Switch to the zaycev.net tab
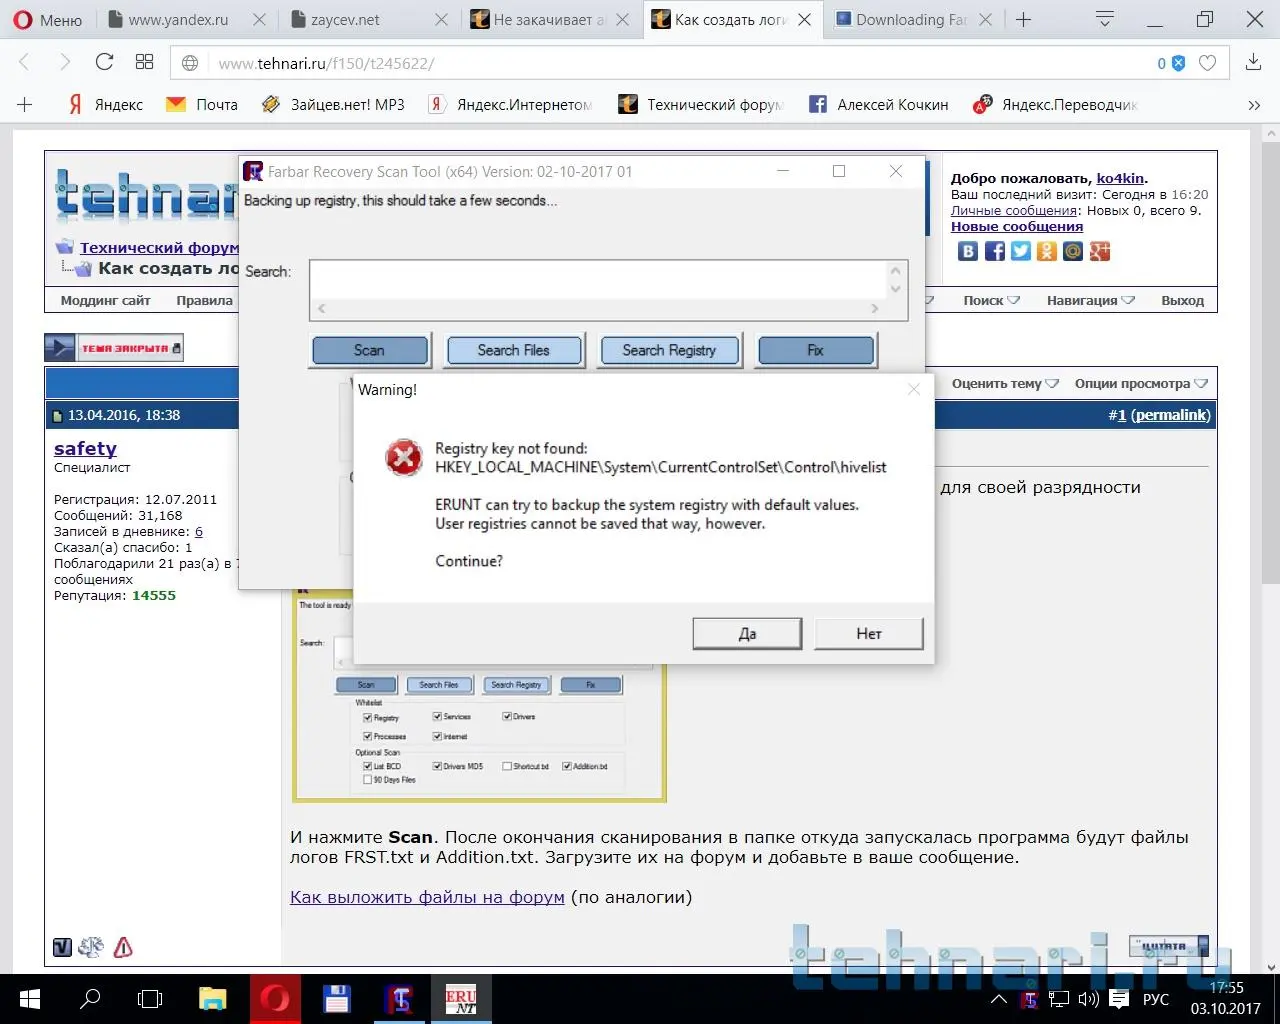 click(x=345, y=20)
